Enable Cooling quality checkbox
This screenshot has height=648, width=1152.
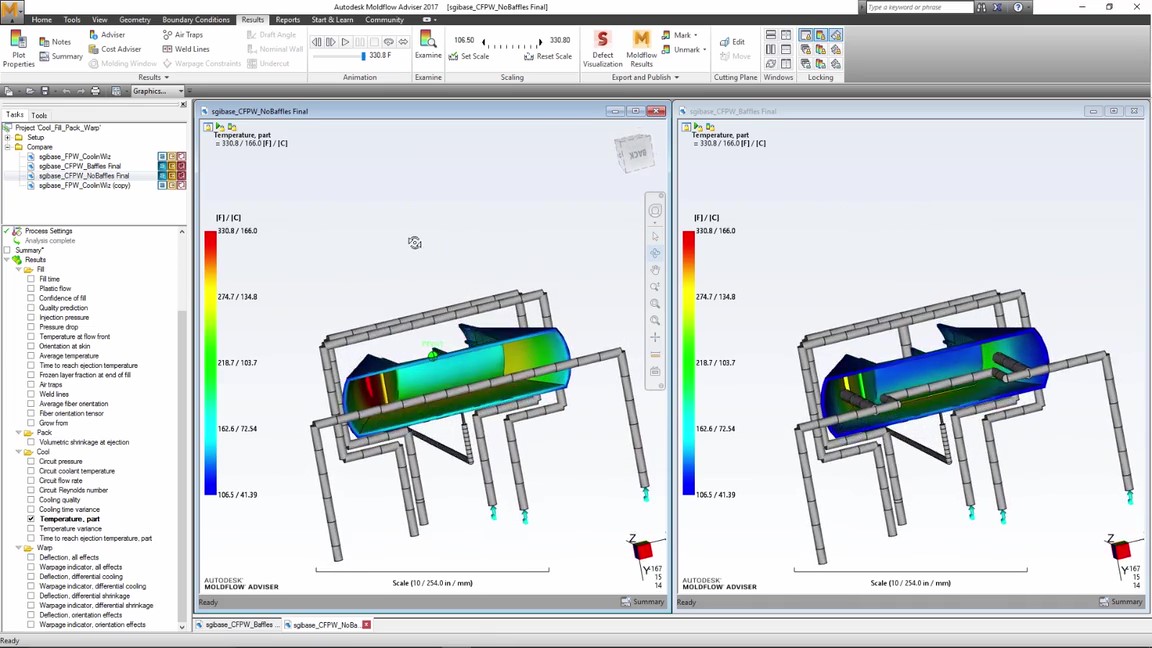tap(31, 500)
